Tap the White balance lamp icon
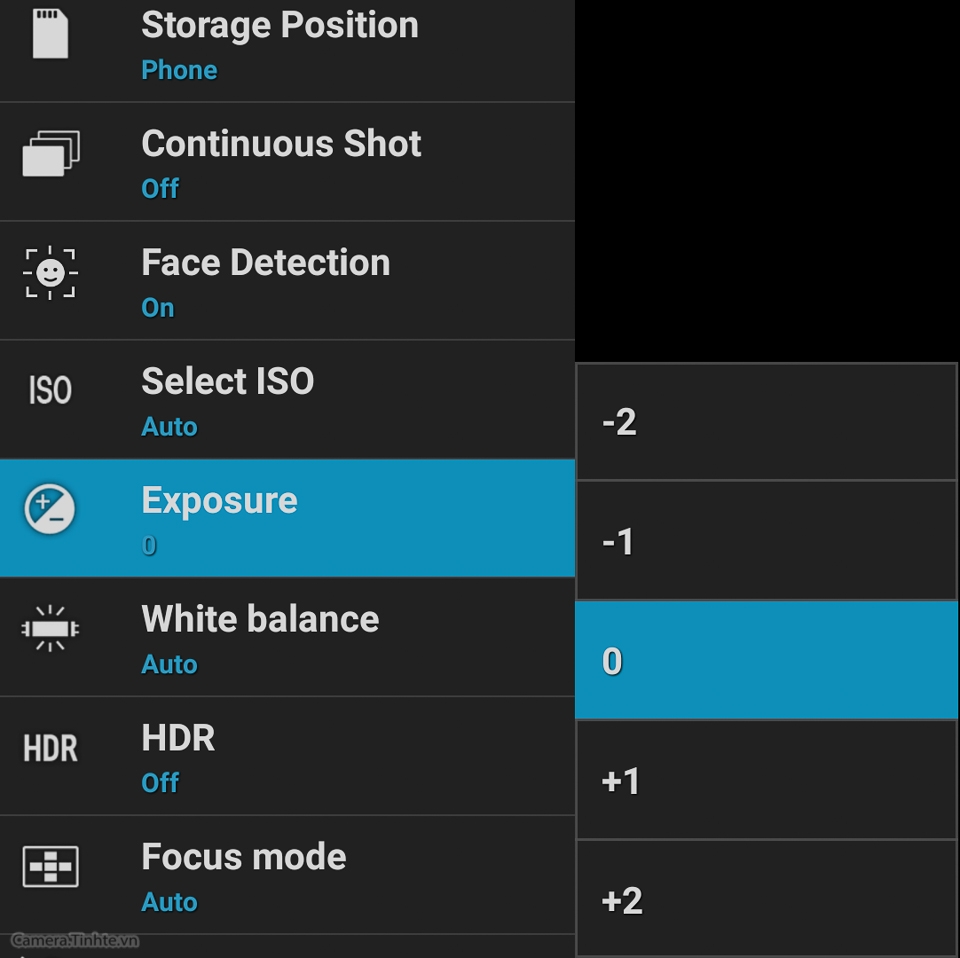Viewport: 960px width, 958px height. (50, 628)
